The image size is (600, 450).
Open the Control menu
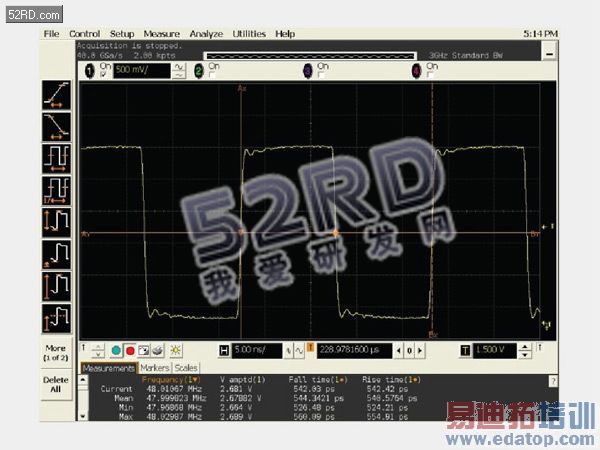pyautogui.click(x=85, y=34)
